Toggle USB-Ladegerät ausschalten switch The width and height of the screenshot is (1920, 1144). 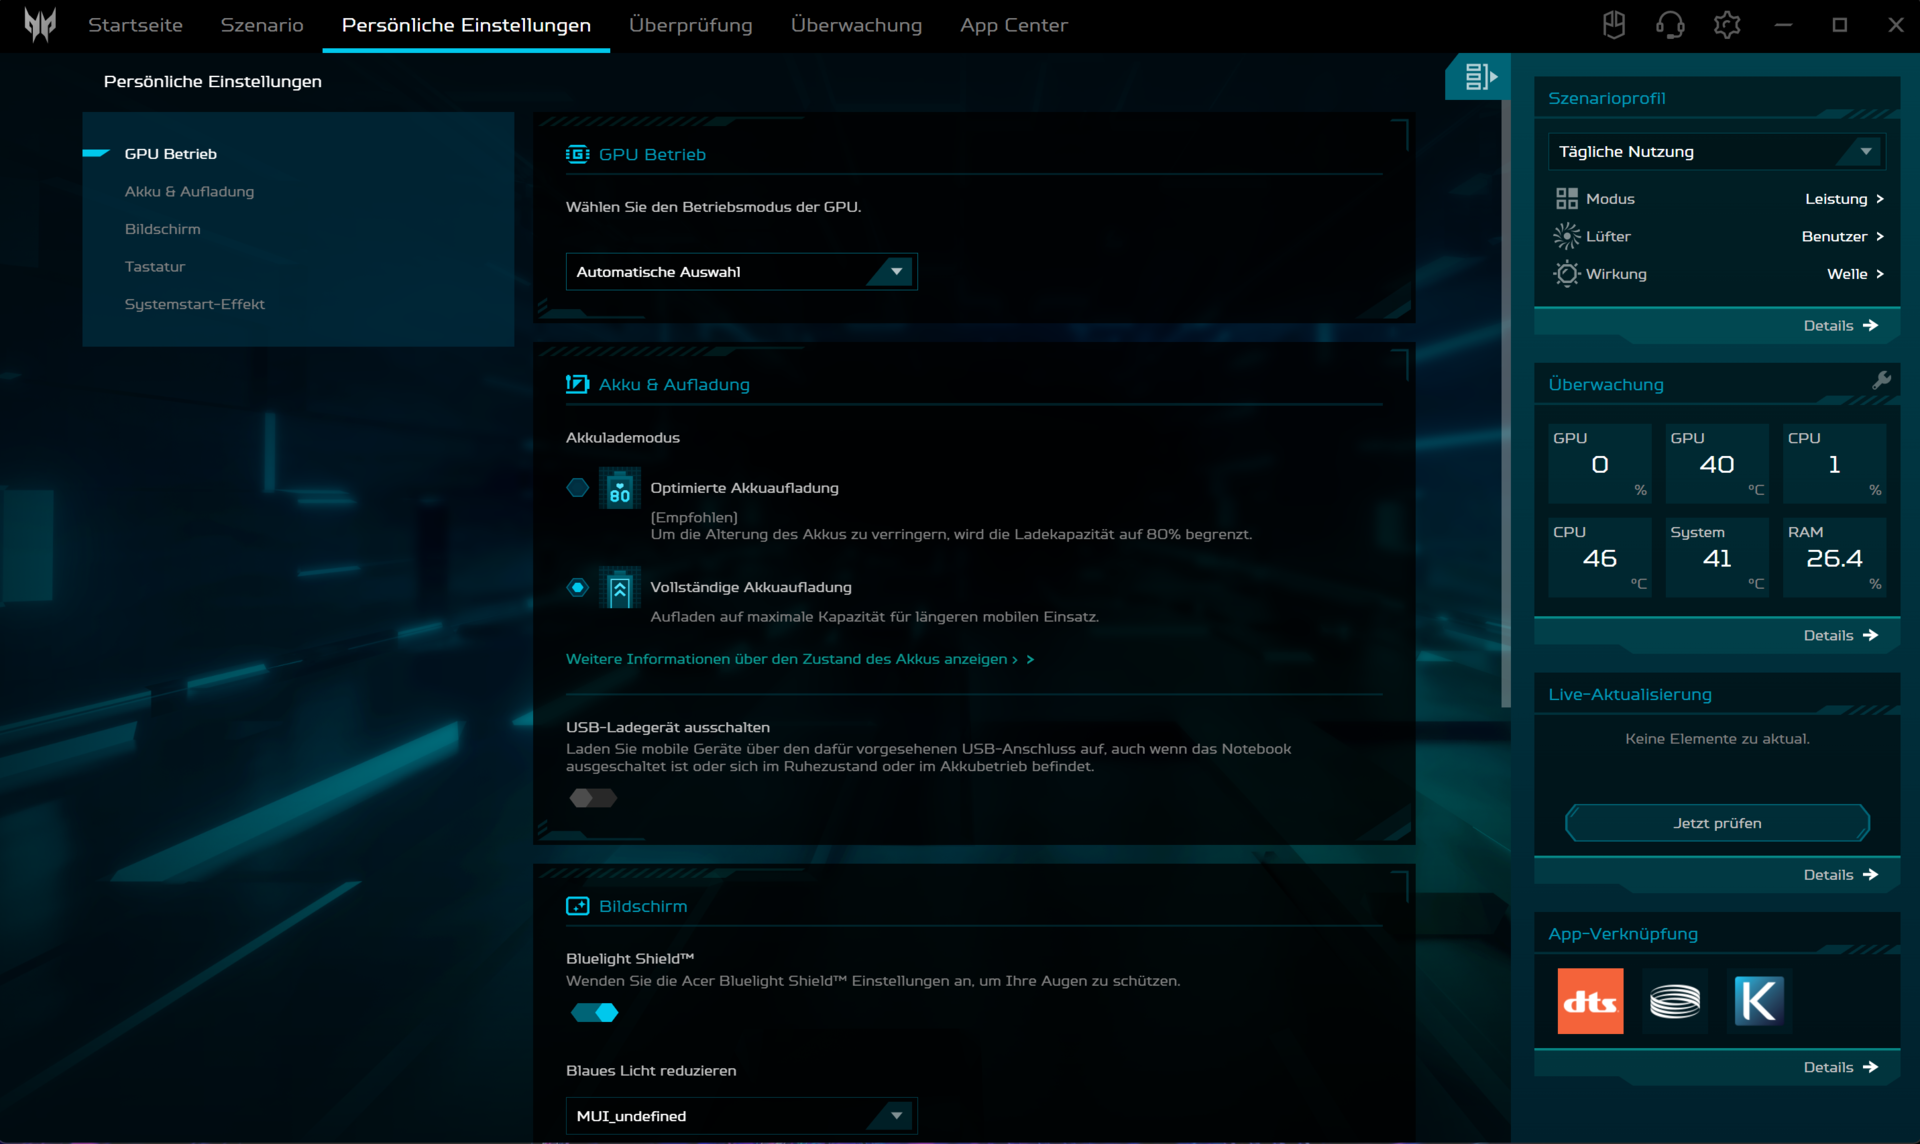click(x=593, y=798)
